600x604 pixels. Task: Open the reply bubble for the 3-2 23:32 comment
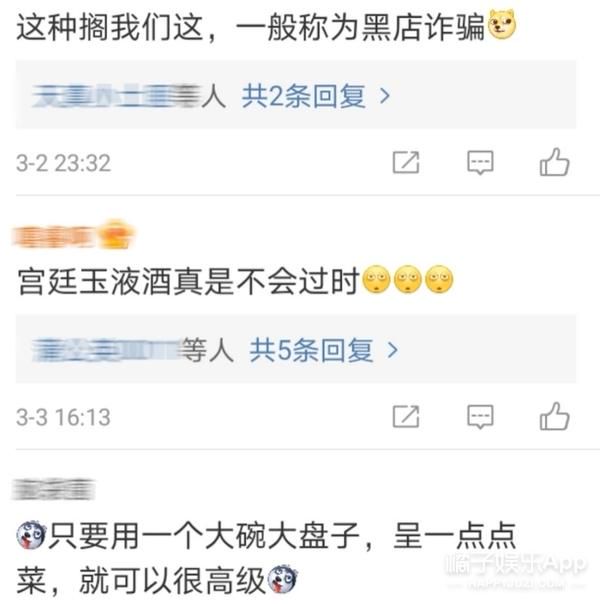tap(480, 162)
